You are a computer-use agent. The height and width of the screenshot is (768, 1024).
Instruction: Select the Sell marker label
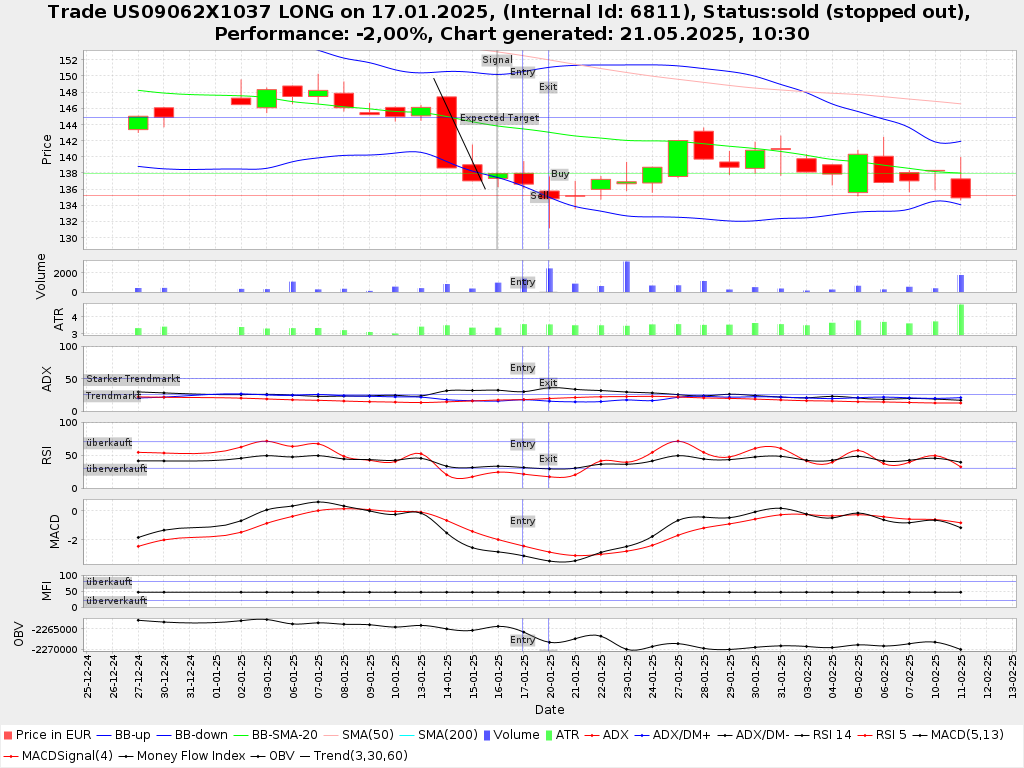(x=539, y=197)
